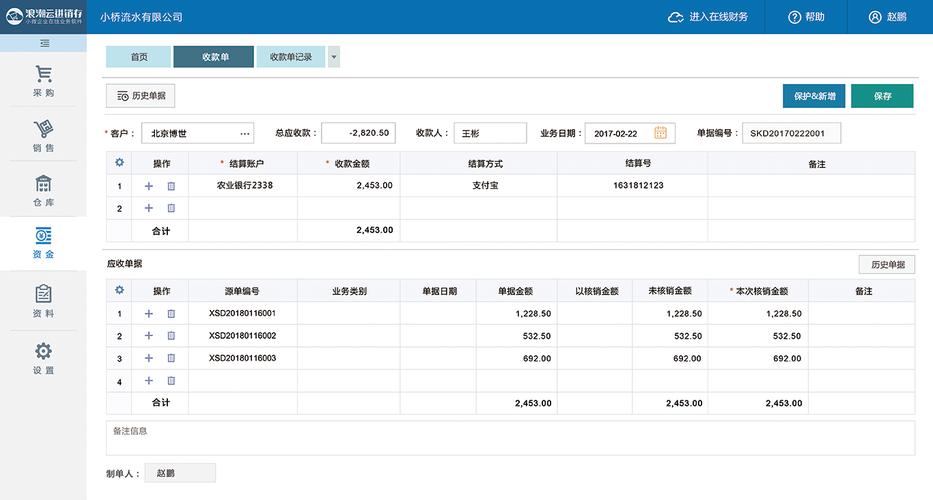
Task: Add row after XSD20180116003
Action: point(149,358)
